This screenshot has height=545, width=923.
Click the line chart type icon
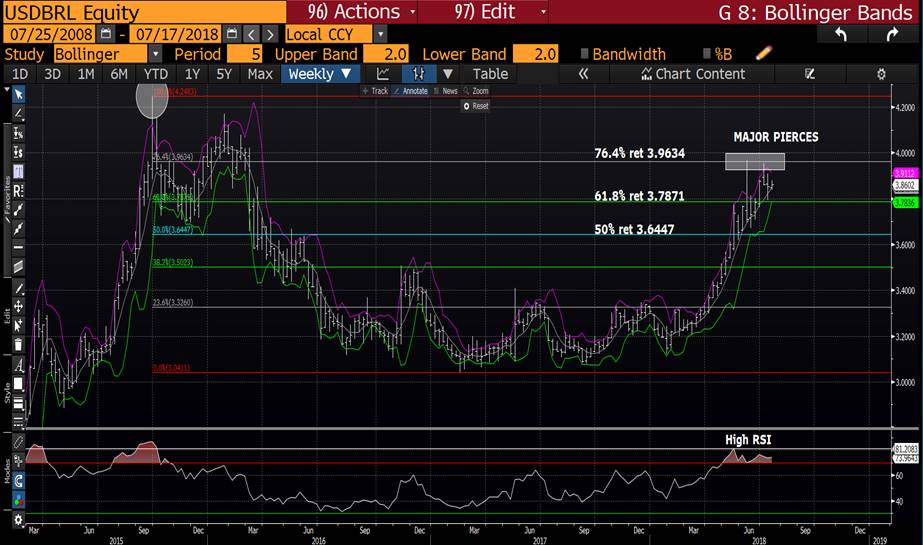(382, 74)
